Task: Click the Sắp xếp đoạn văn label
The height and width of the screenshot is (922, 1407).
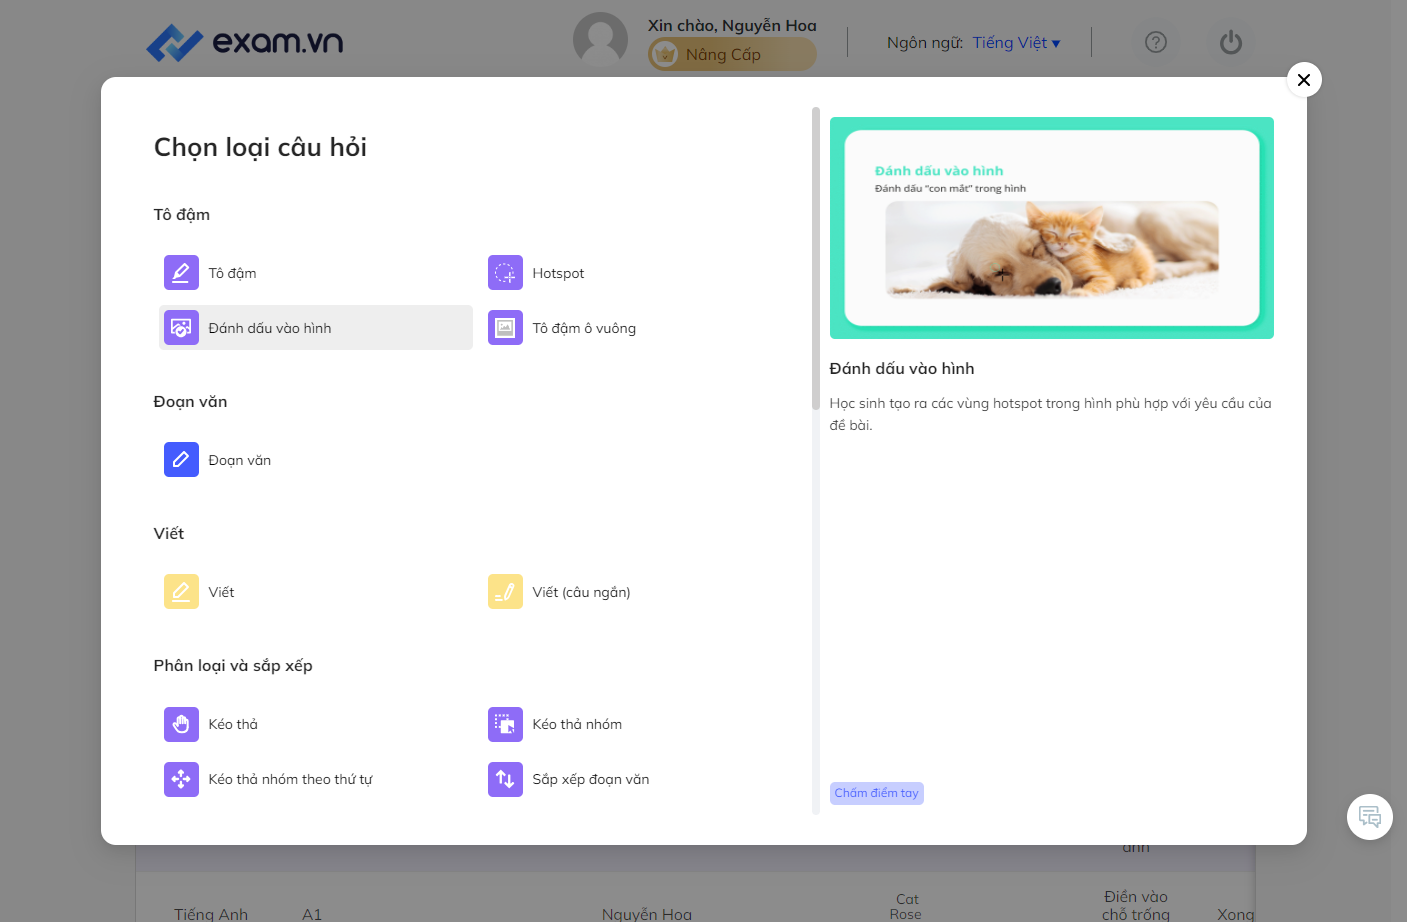Action: coord(591,779)
